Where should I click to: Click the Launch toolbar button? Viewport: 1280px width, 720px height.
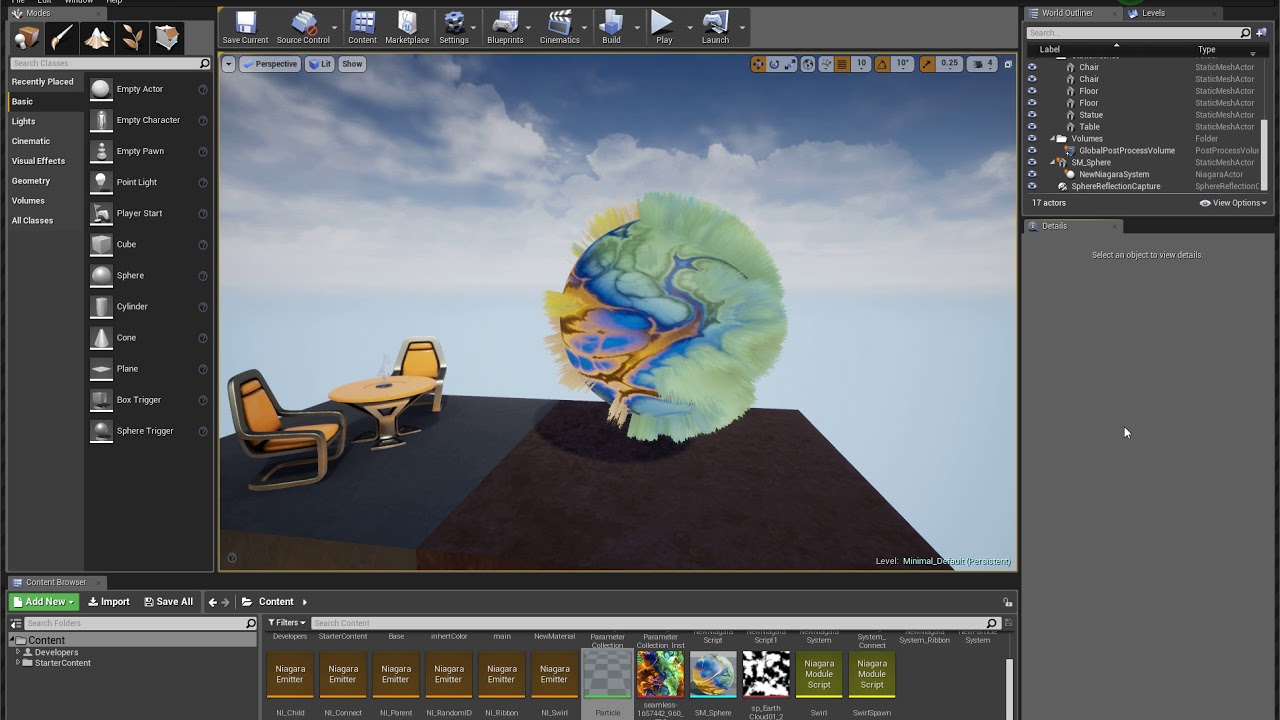715,28
